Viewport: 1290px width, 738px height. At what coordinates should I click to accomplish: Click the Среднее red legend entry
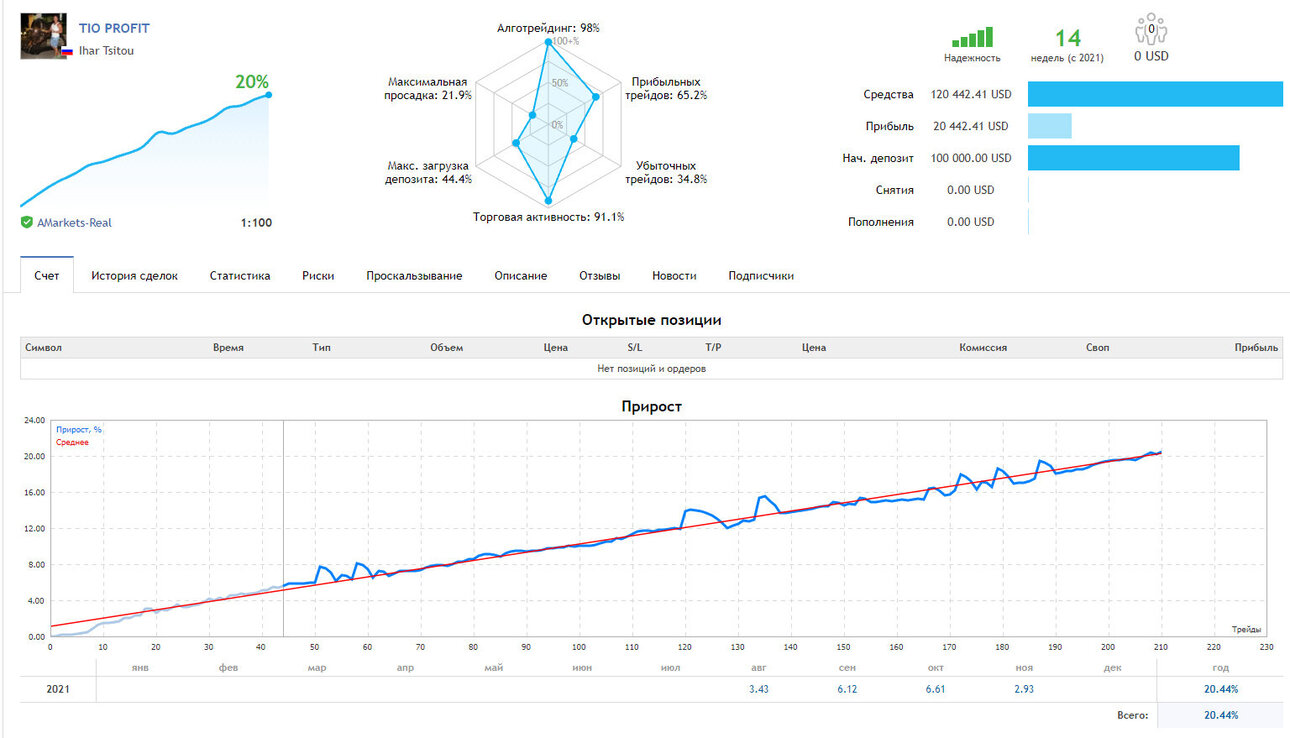(x=72, y=442)
